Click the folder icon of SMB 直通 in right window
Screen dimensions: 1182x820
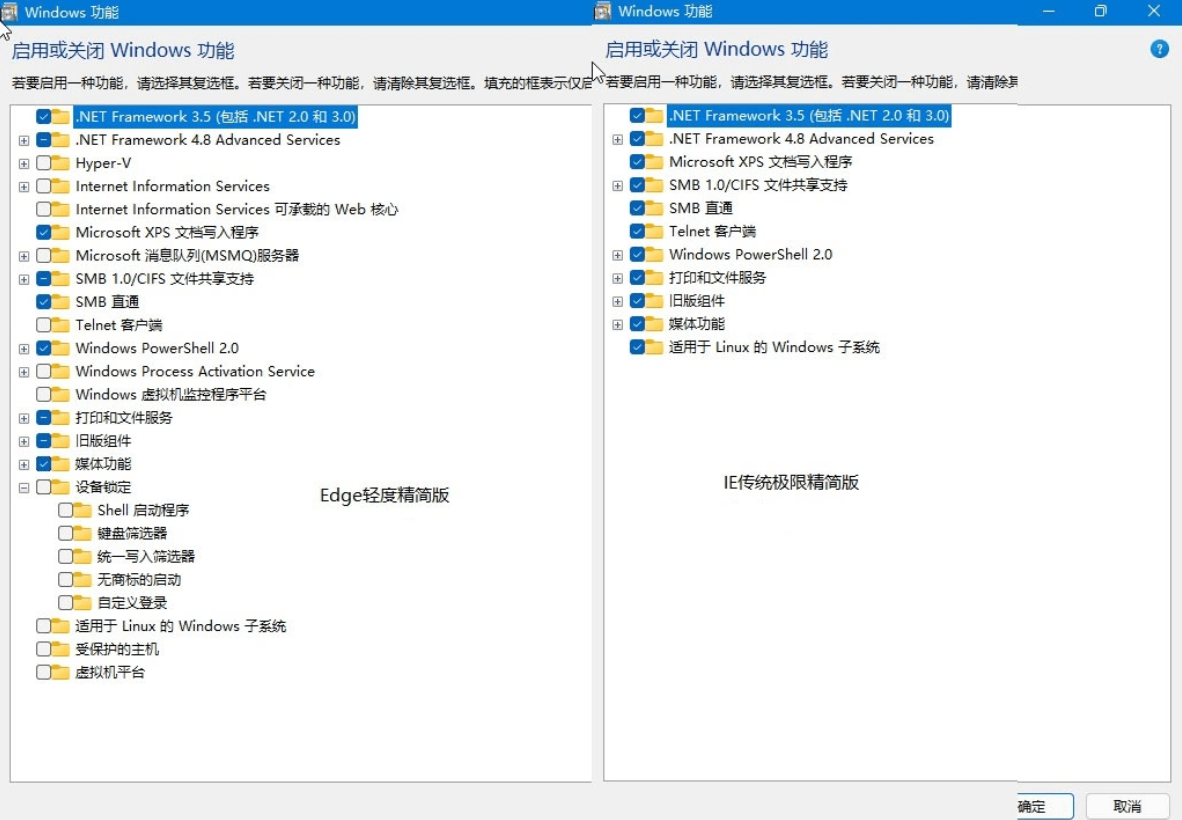pos(655,208)
